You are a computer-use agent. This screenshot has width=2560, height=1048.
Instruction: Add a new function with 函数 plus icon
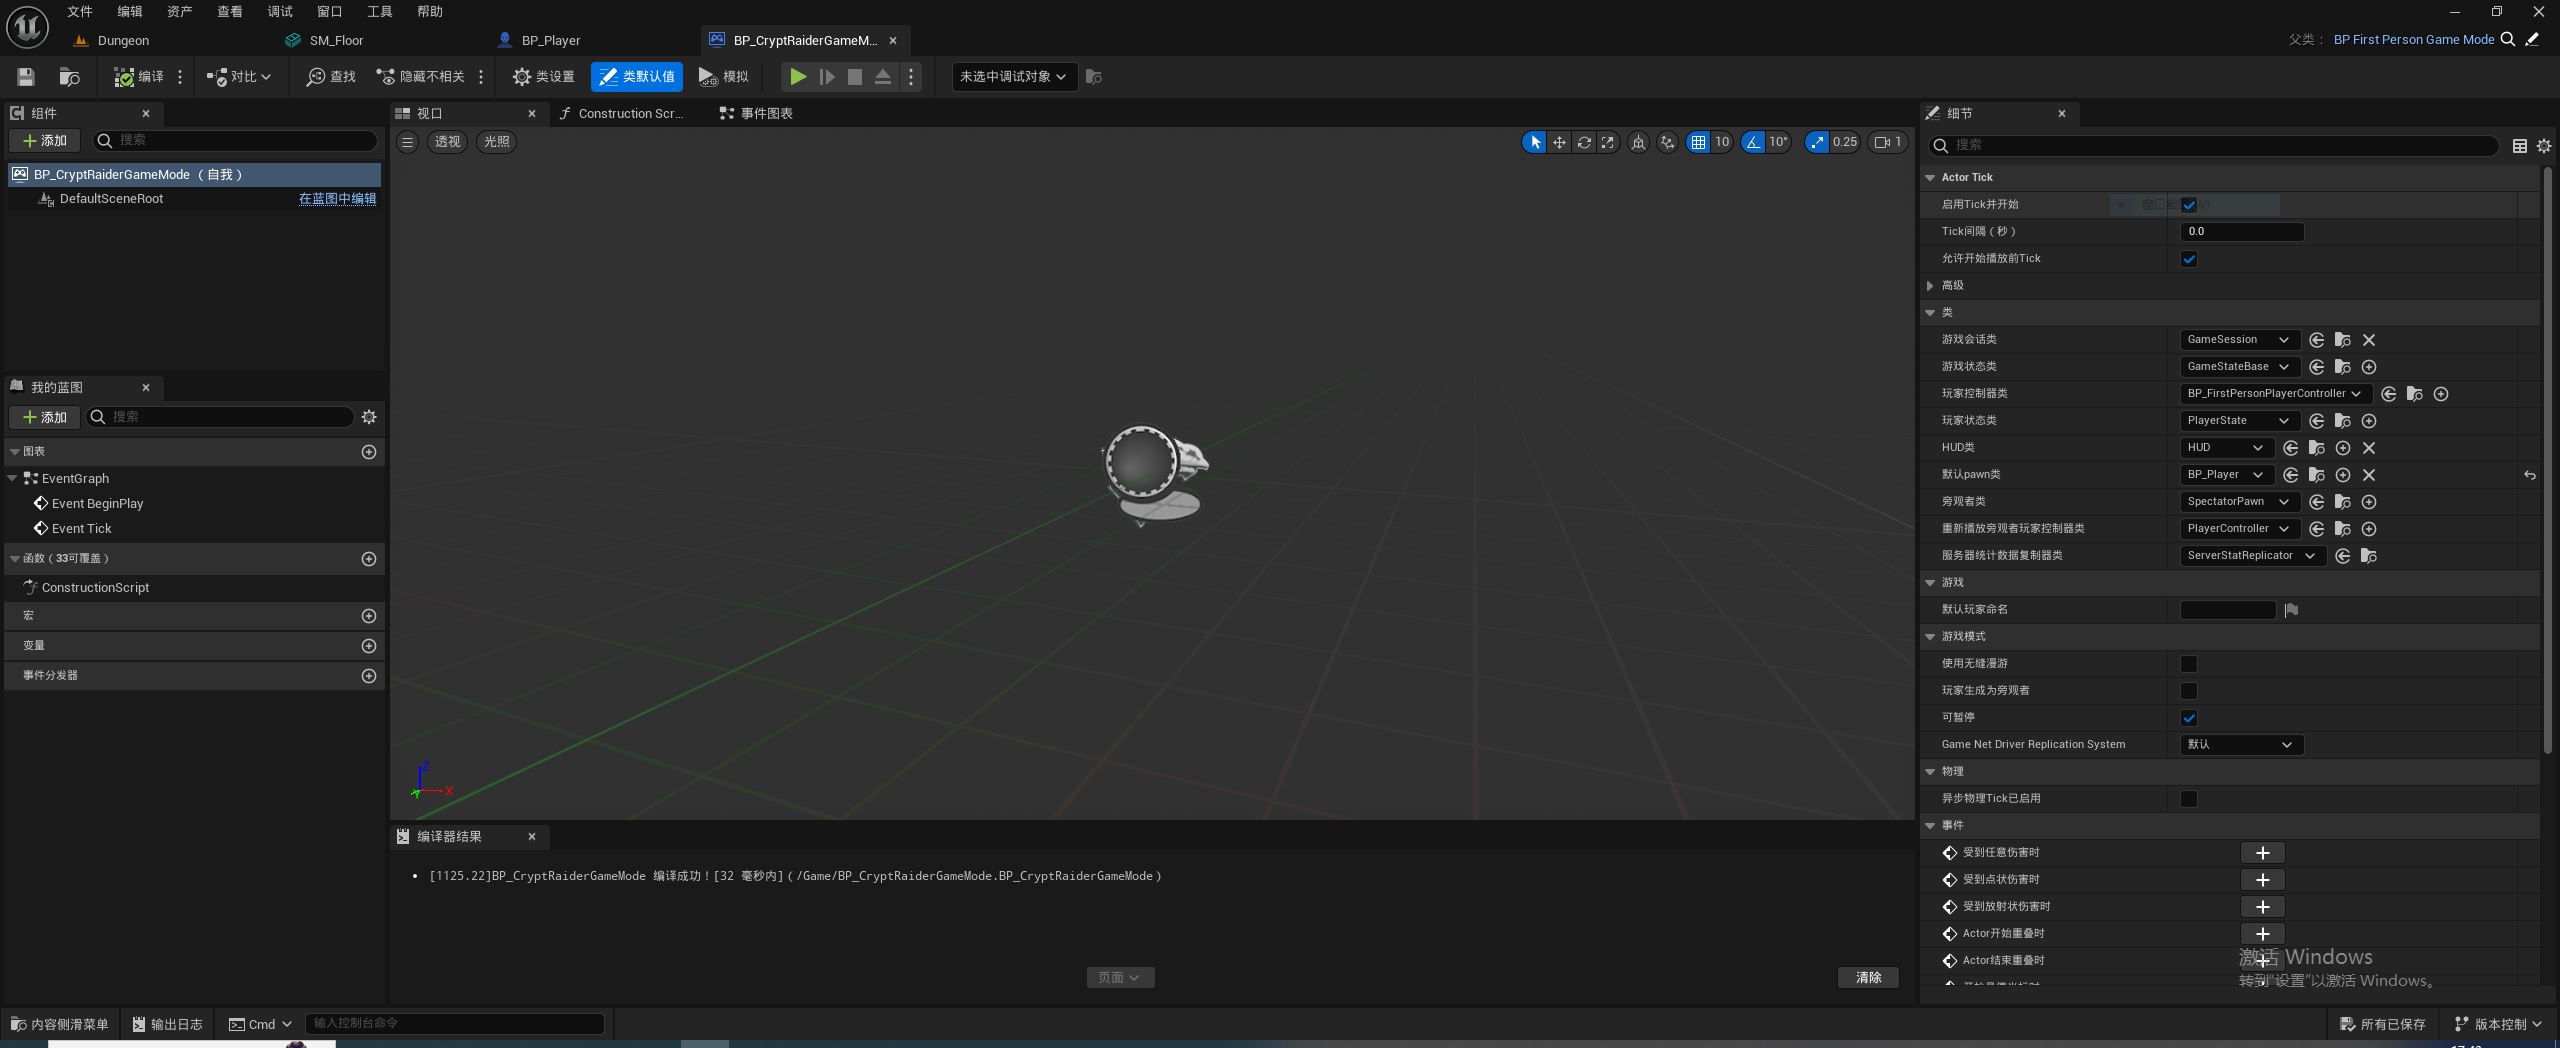[x=369, y=560]
